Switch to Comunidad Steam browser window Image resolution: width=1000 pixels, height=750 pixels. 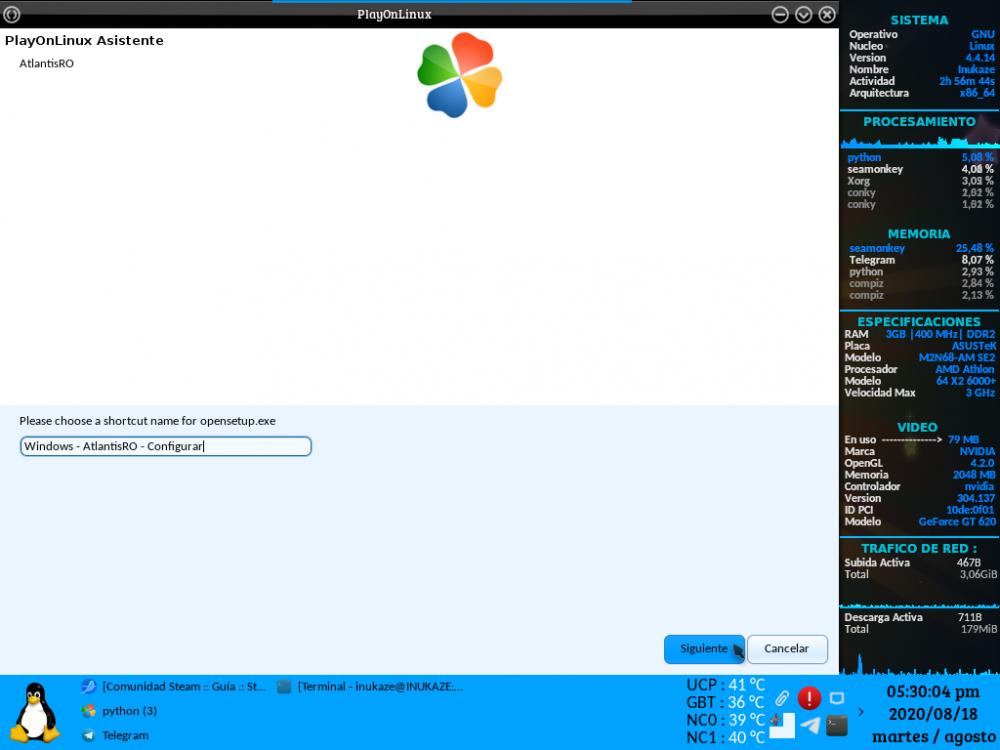coord(176,687)
